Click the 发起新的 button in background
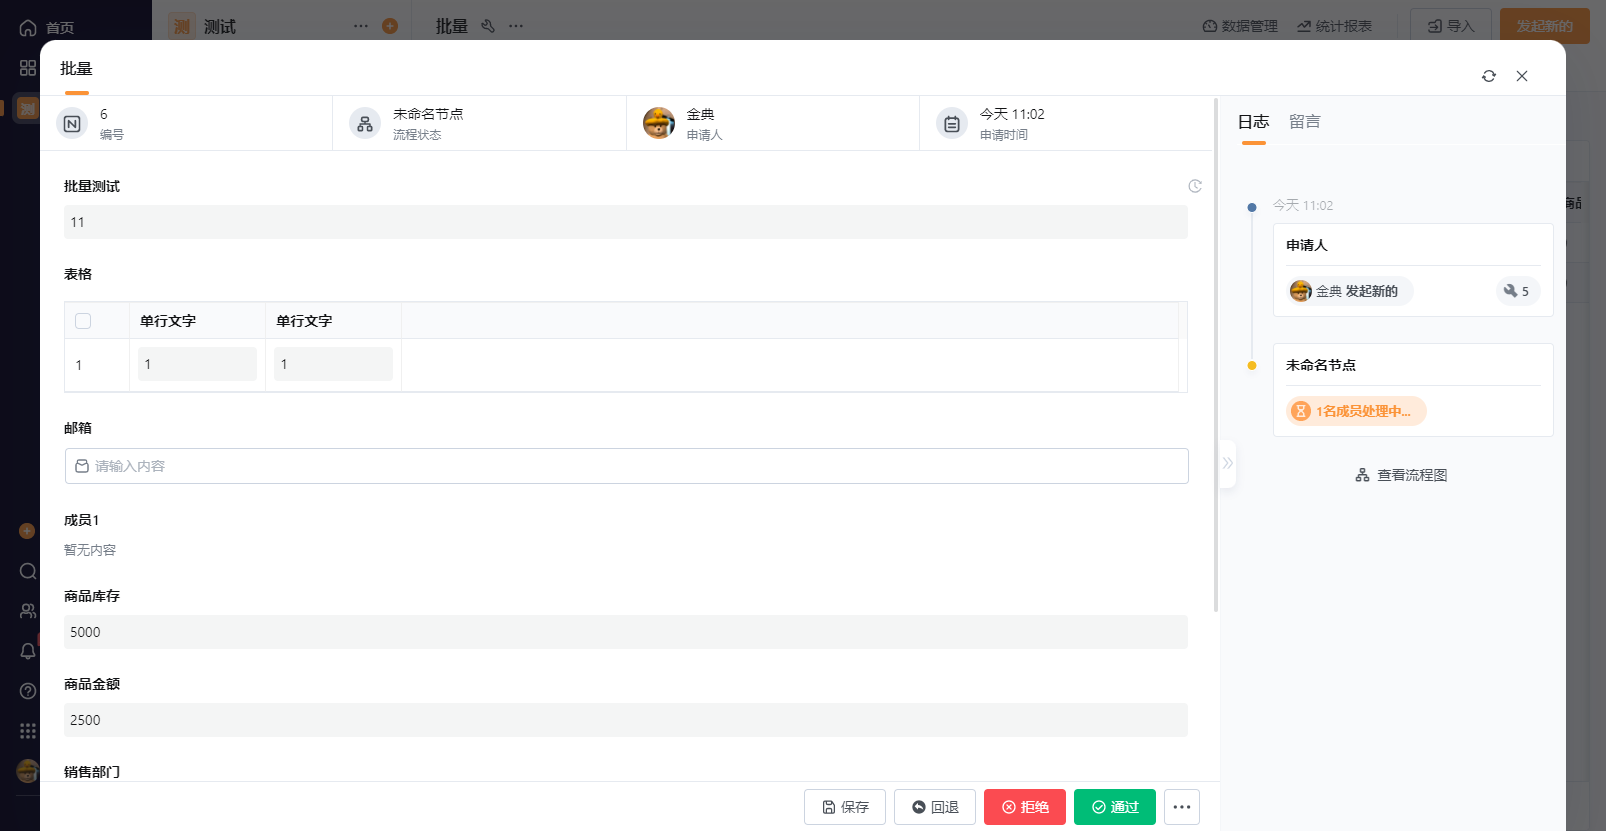 (x=1545, y=26)
